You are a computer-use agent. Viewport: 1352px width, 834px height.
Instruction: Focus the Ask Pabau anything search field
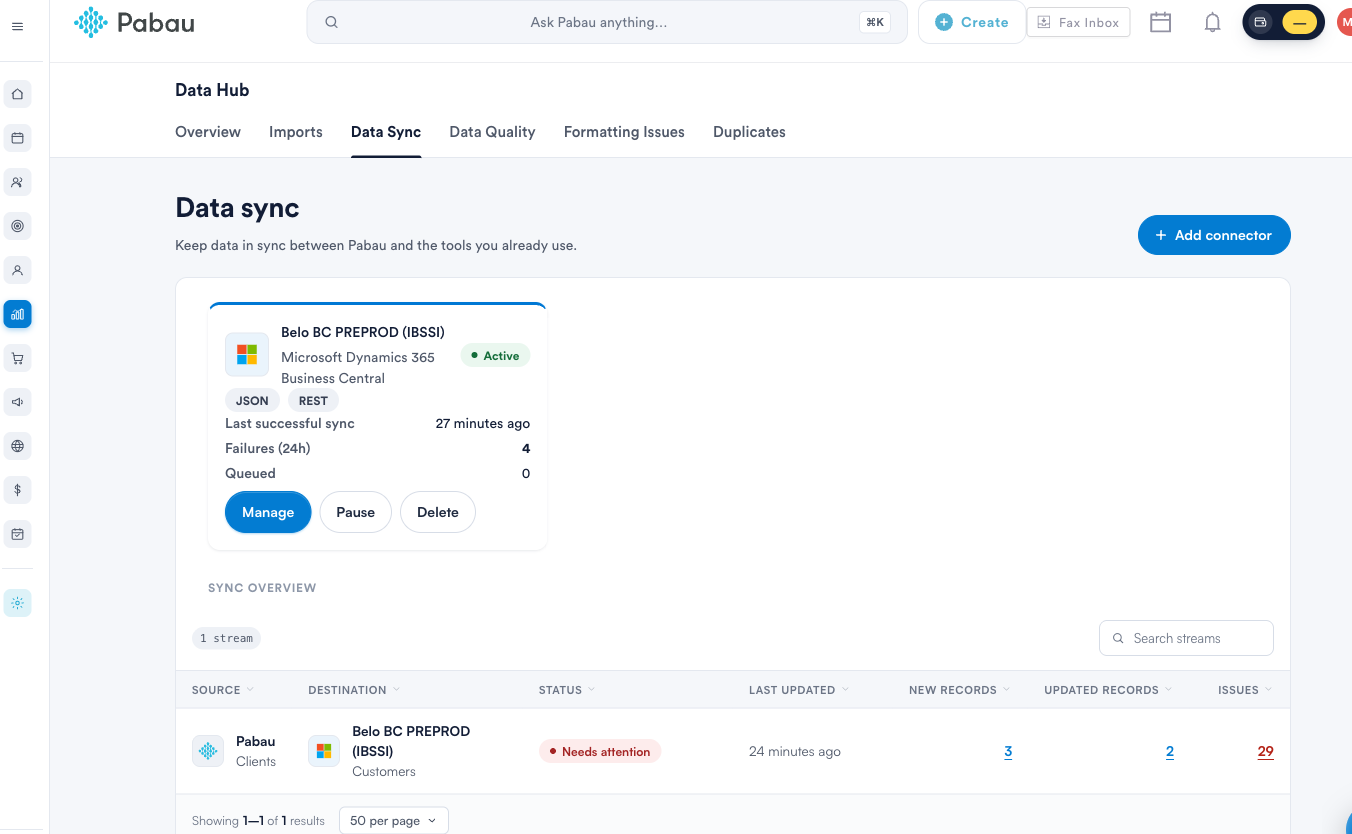coord(607,22)
